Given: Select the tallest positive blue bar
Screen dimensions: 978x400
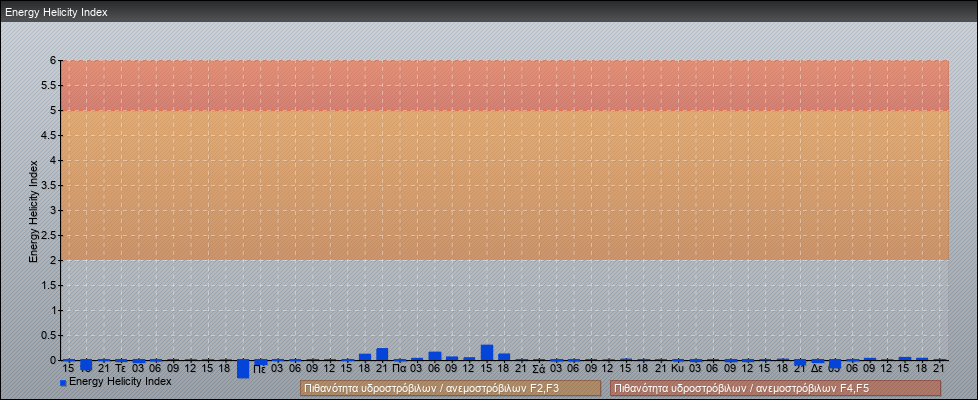Looking at the screenshot, I should click(487, 353).
